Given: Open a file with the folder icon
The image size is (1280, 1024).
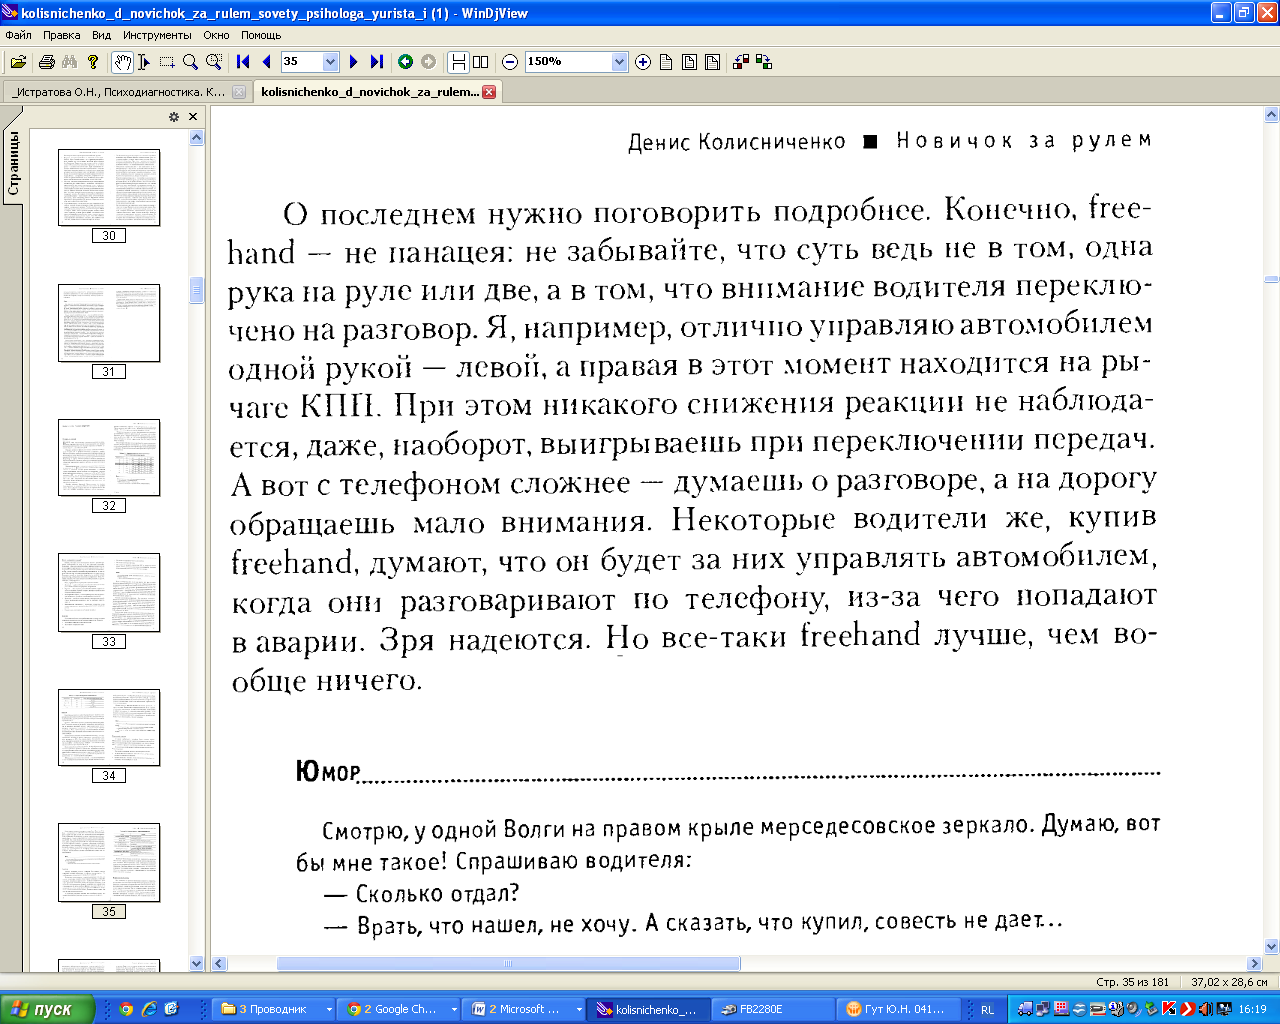Looking at the screenshot, I should [18, 62].
